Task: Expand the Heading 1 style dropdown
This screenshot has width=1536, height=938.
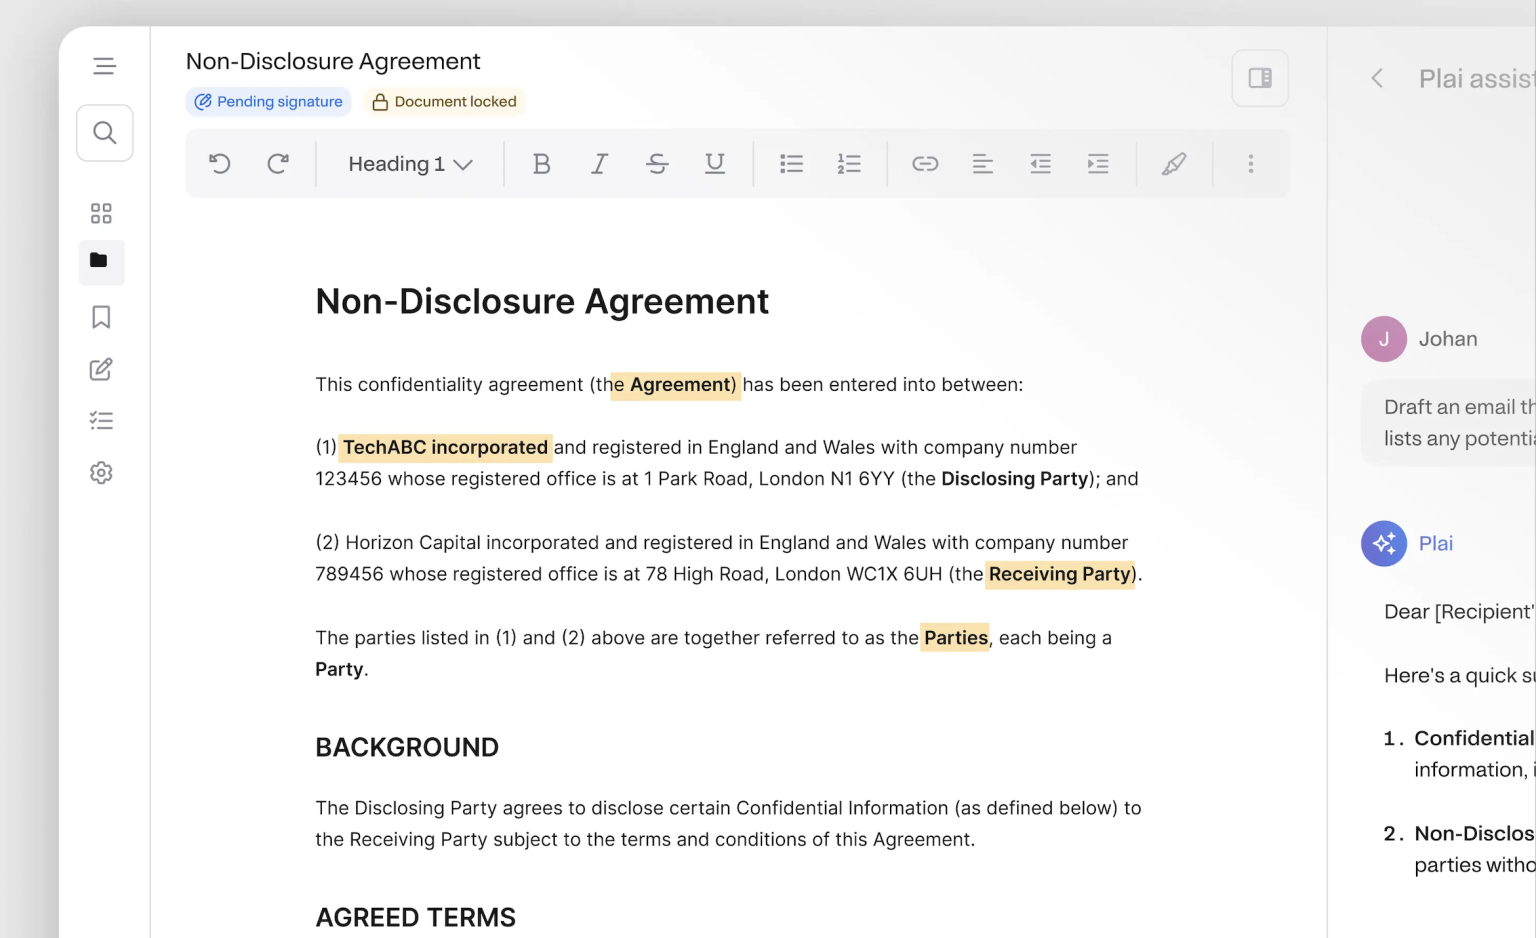Action: [410, 164]
